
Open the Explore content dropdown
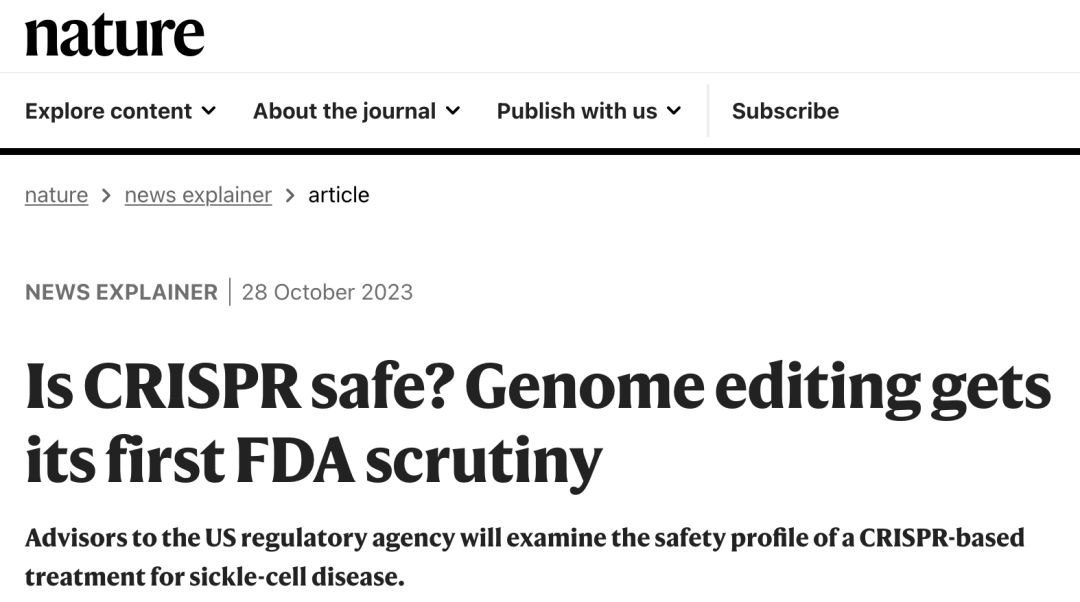click(x=120, y=111)
